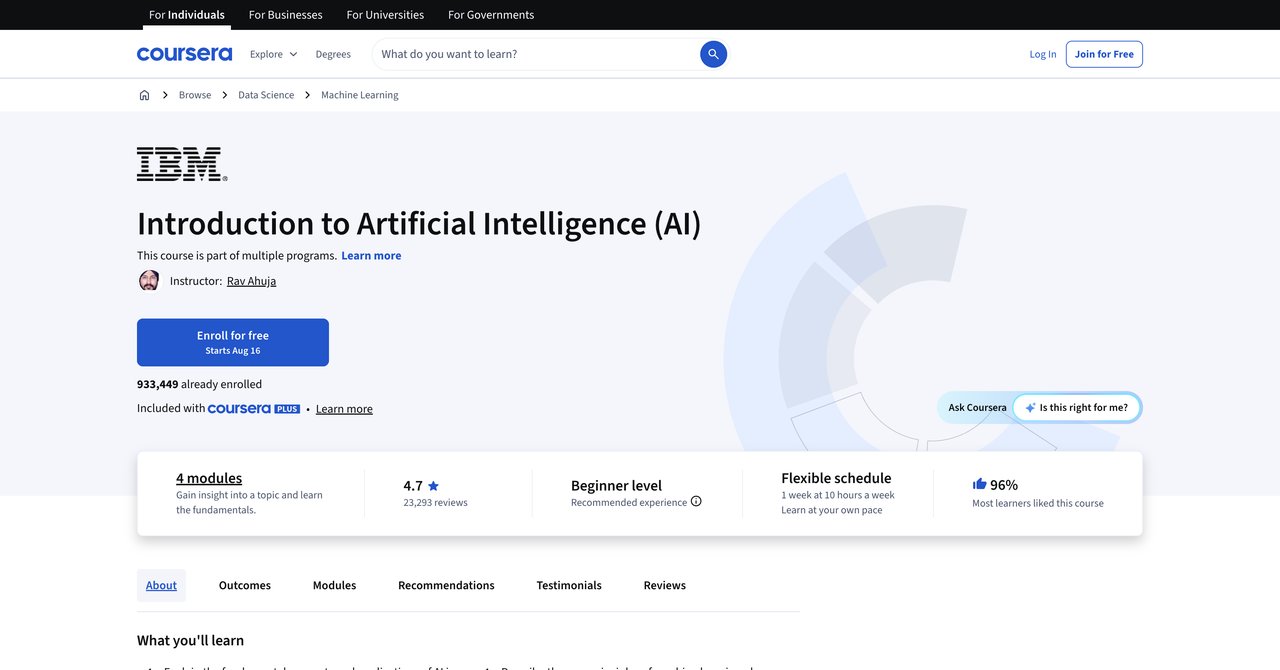
Task: Open the 4 modules link
Action: click(209, 478)
